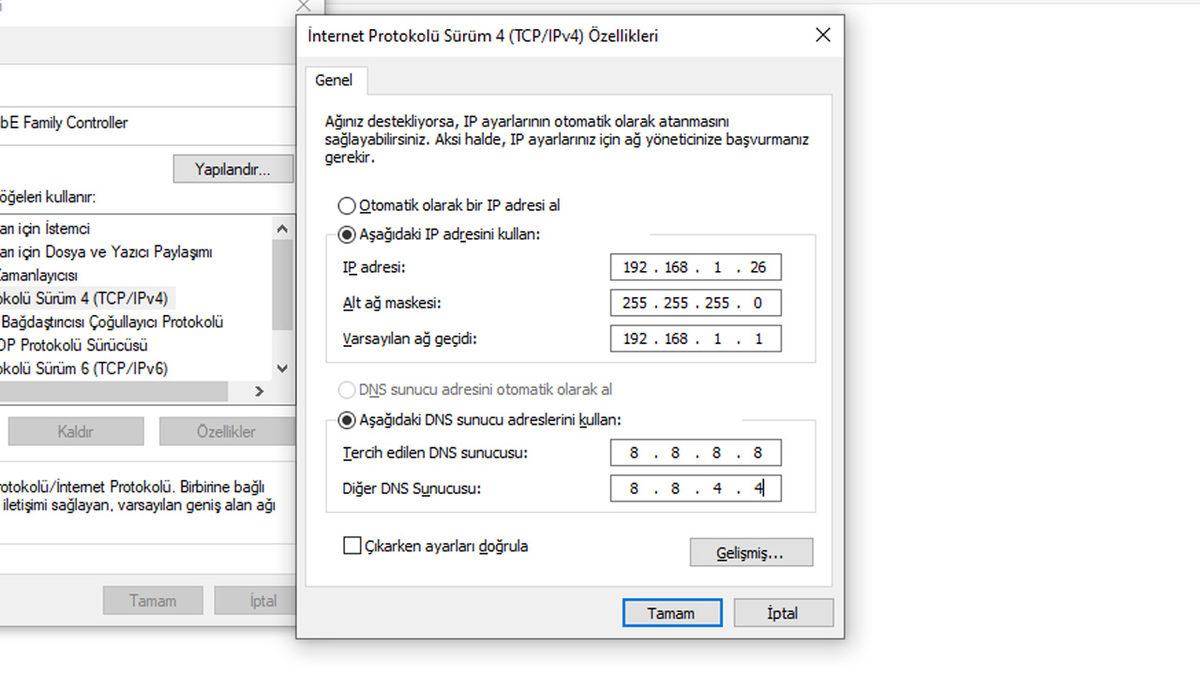Image resolution: width=1200 pixels, height=675 pixels.
Task: Click the Diğer DNS Sunucusu field
Action: pos(696,488)
